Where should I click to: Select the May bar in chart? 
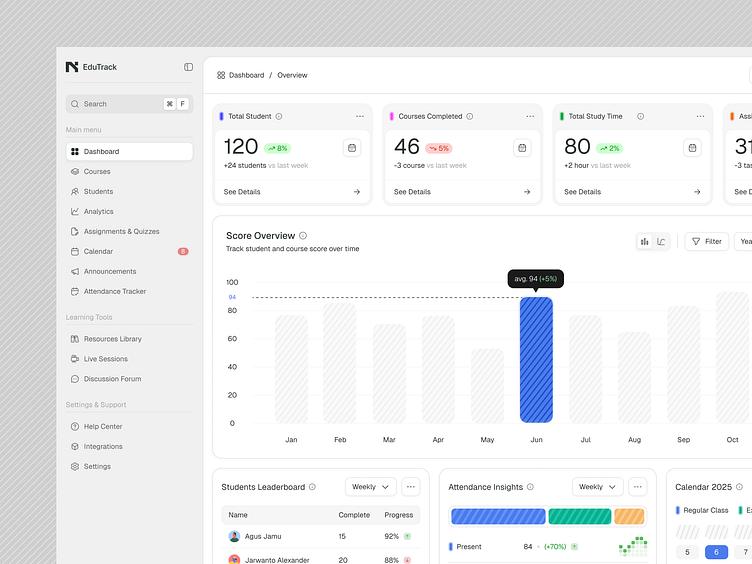487,386
